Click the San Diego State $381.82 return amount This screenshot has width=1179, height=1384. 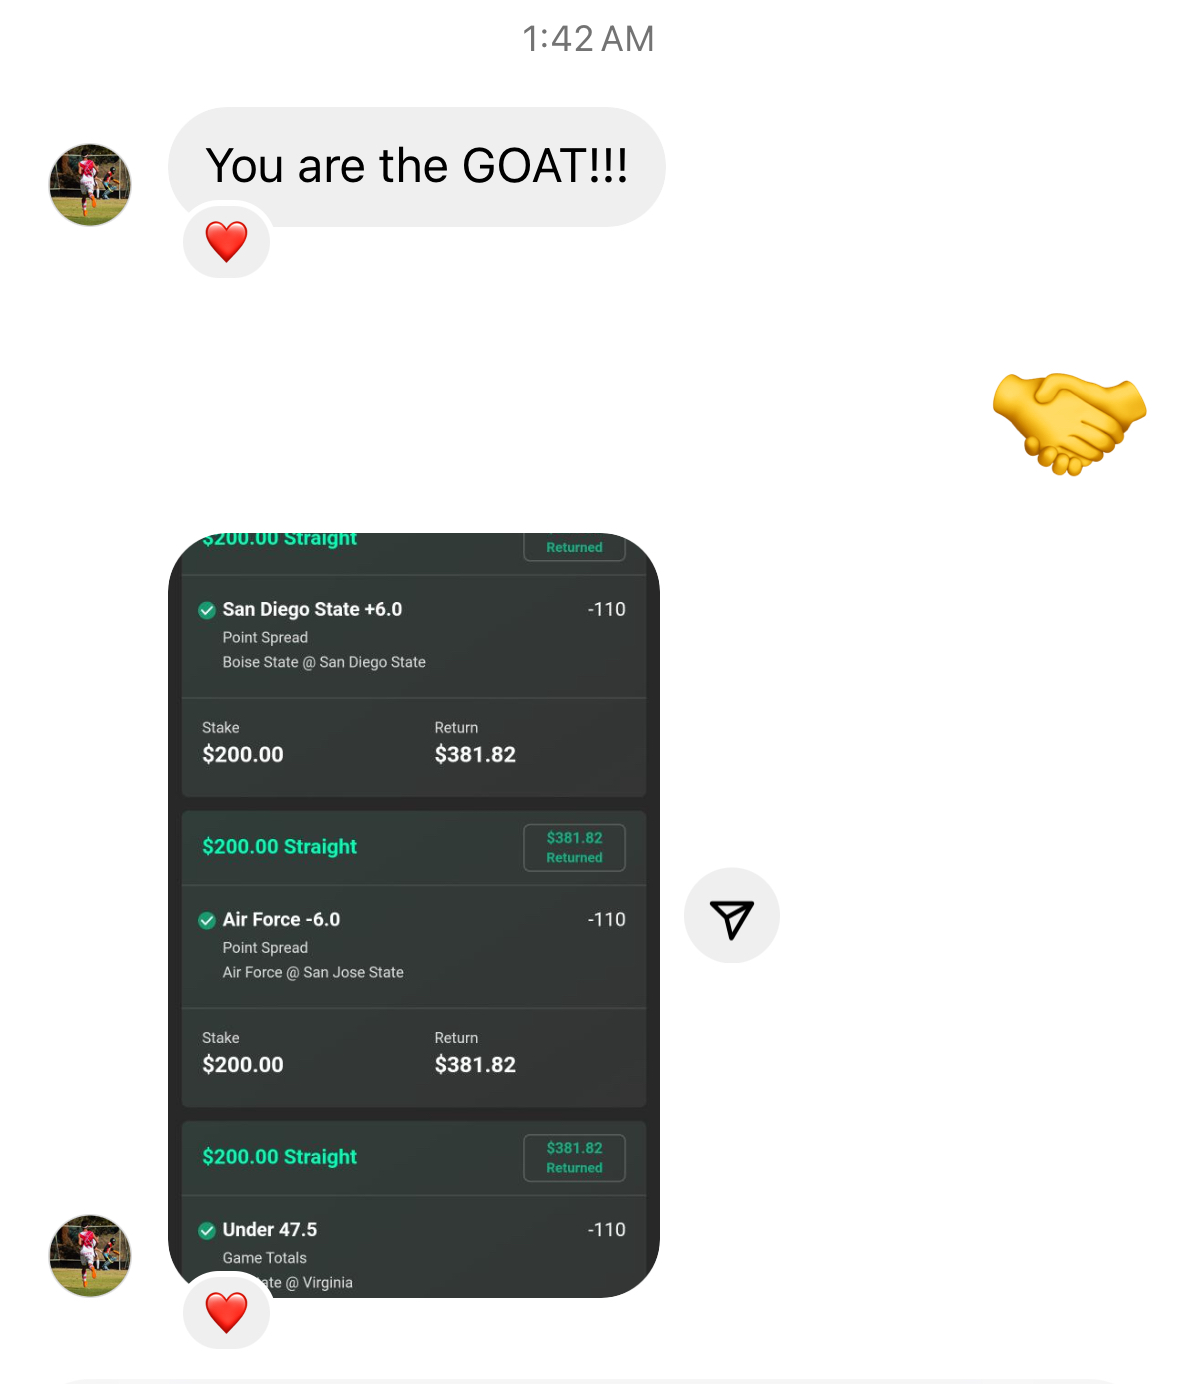click(x=475, y=755)
